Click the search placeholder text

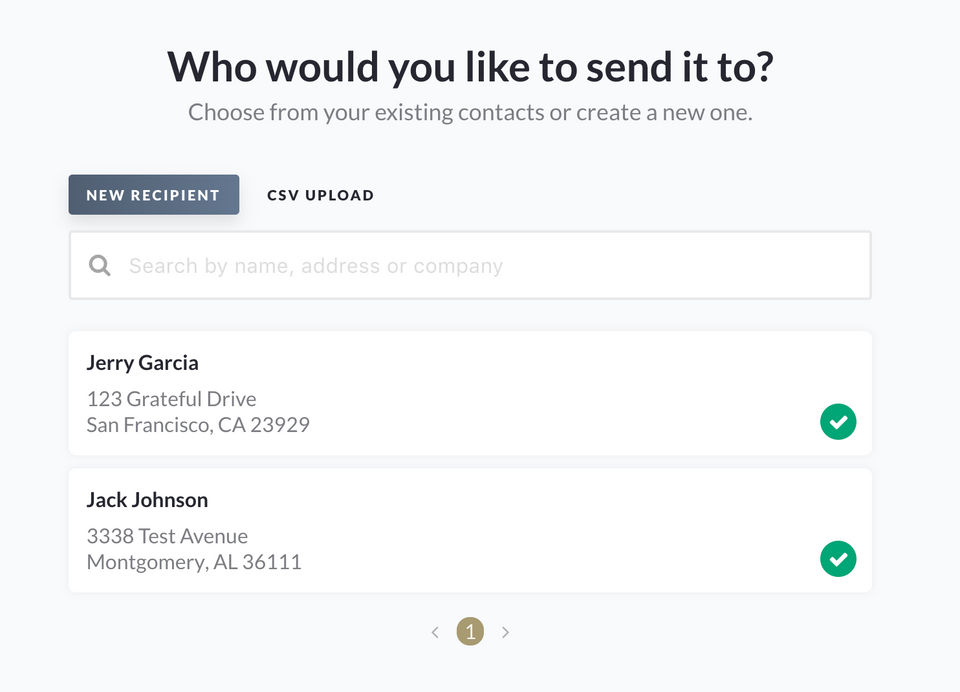[x=315, y=266]
